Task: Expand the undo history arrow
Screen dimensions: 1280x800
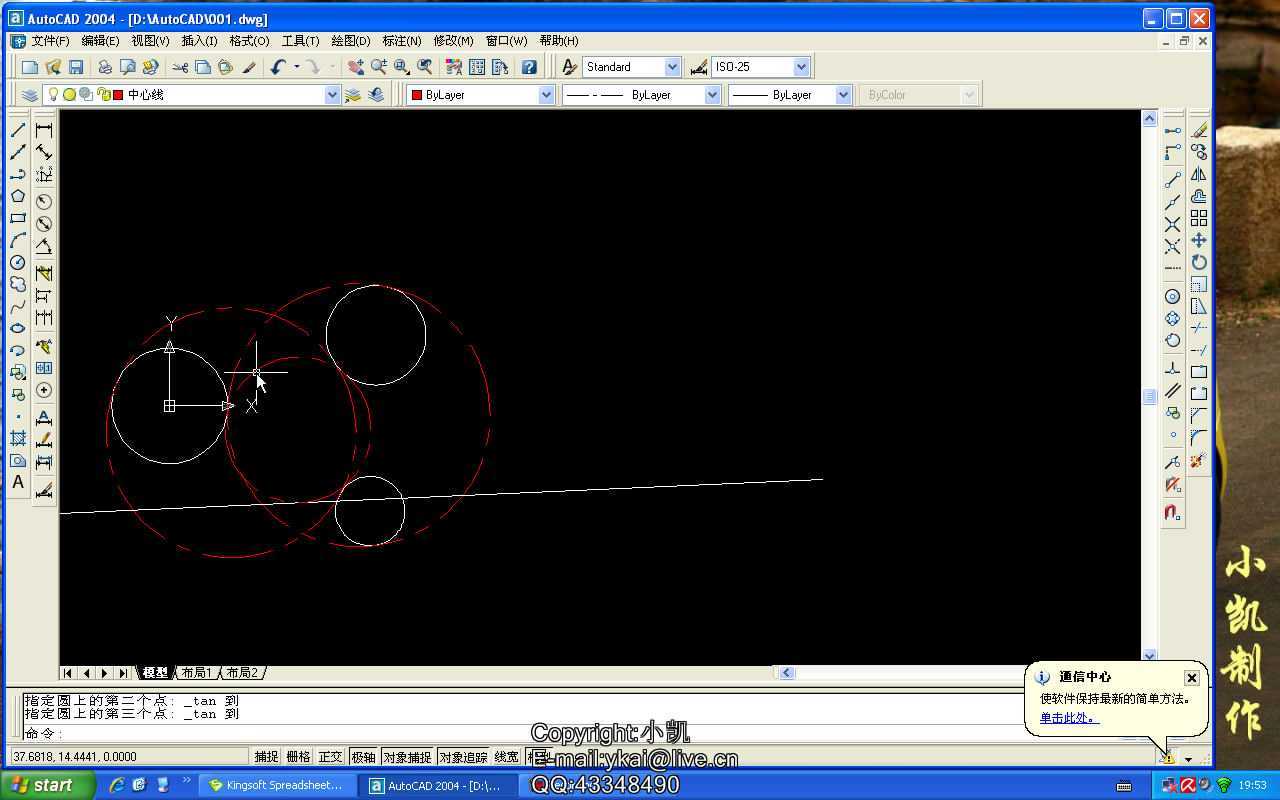Action: (x=296, y=67)
